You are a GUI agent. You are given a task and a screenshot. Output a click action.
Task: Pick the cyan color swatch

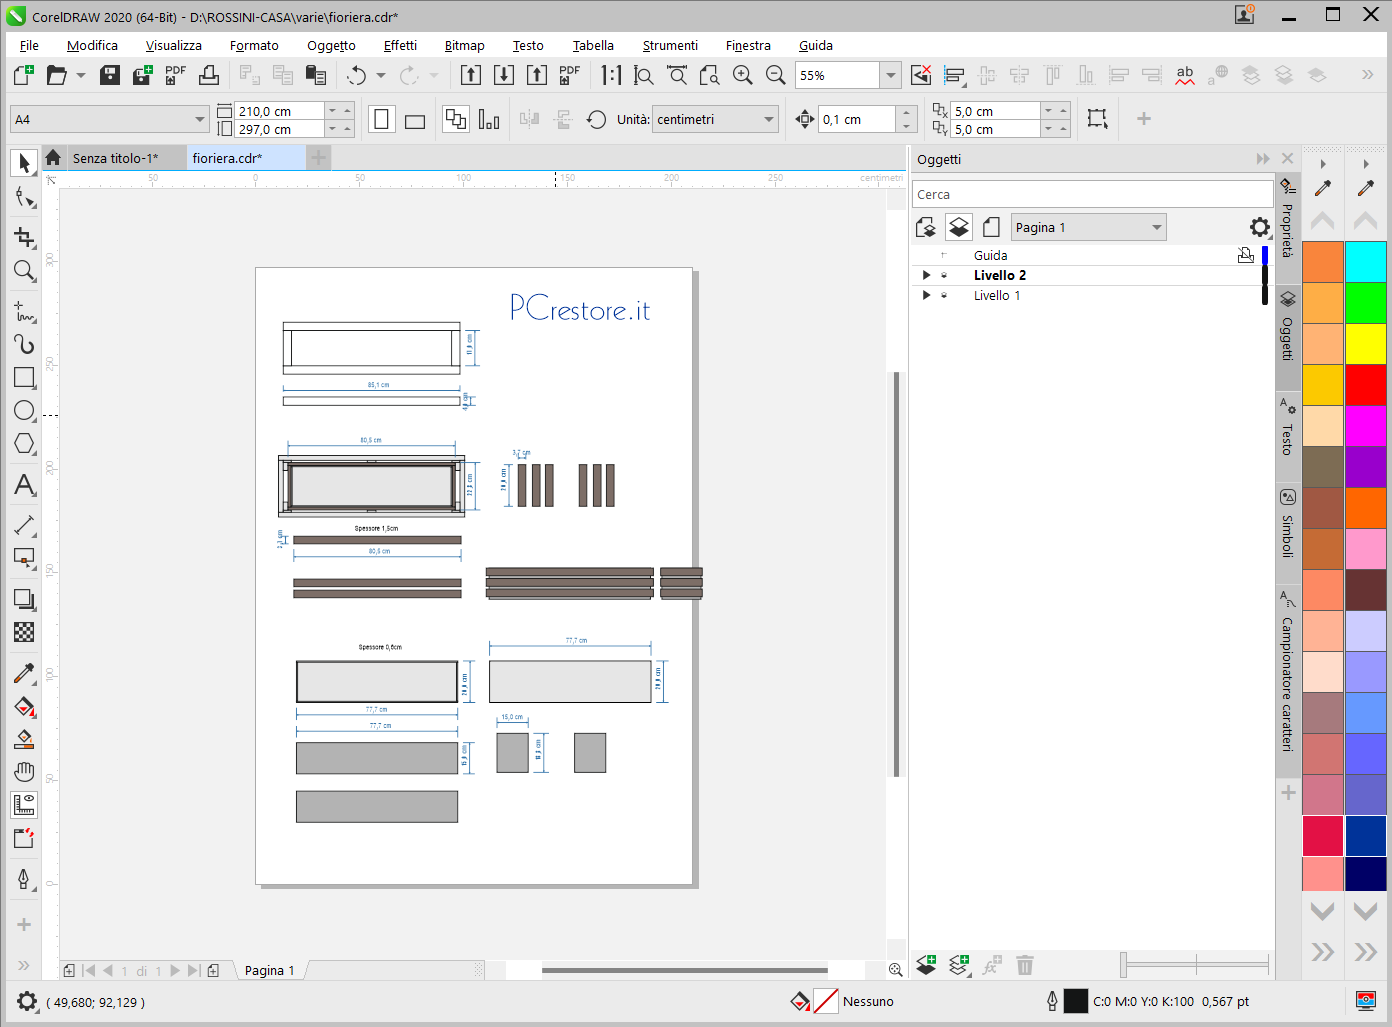[x=1366, y=262]
